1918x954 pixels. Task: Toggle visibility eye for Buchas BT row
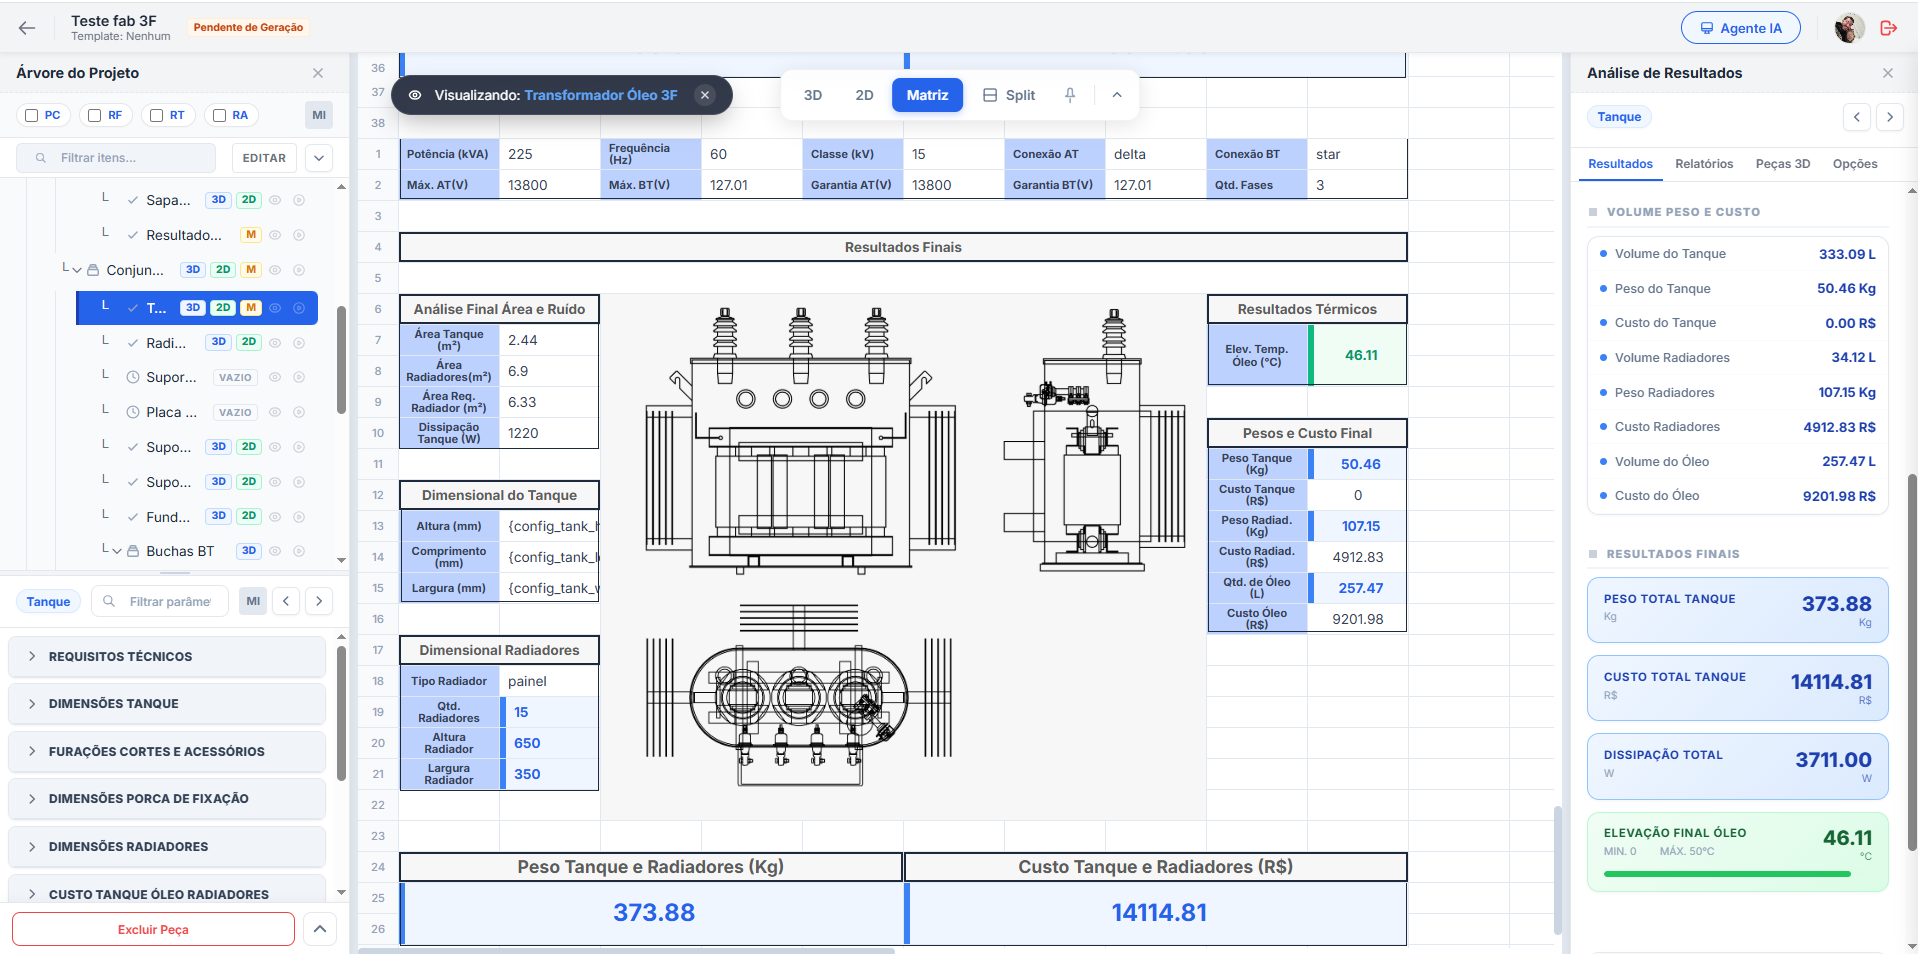[274, 551]
